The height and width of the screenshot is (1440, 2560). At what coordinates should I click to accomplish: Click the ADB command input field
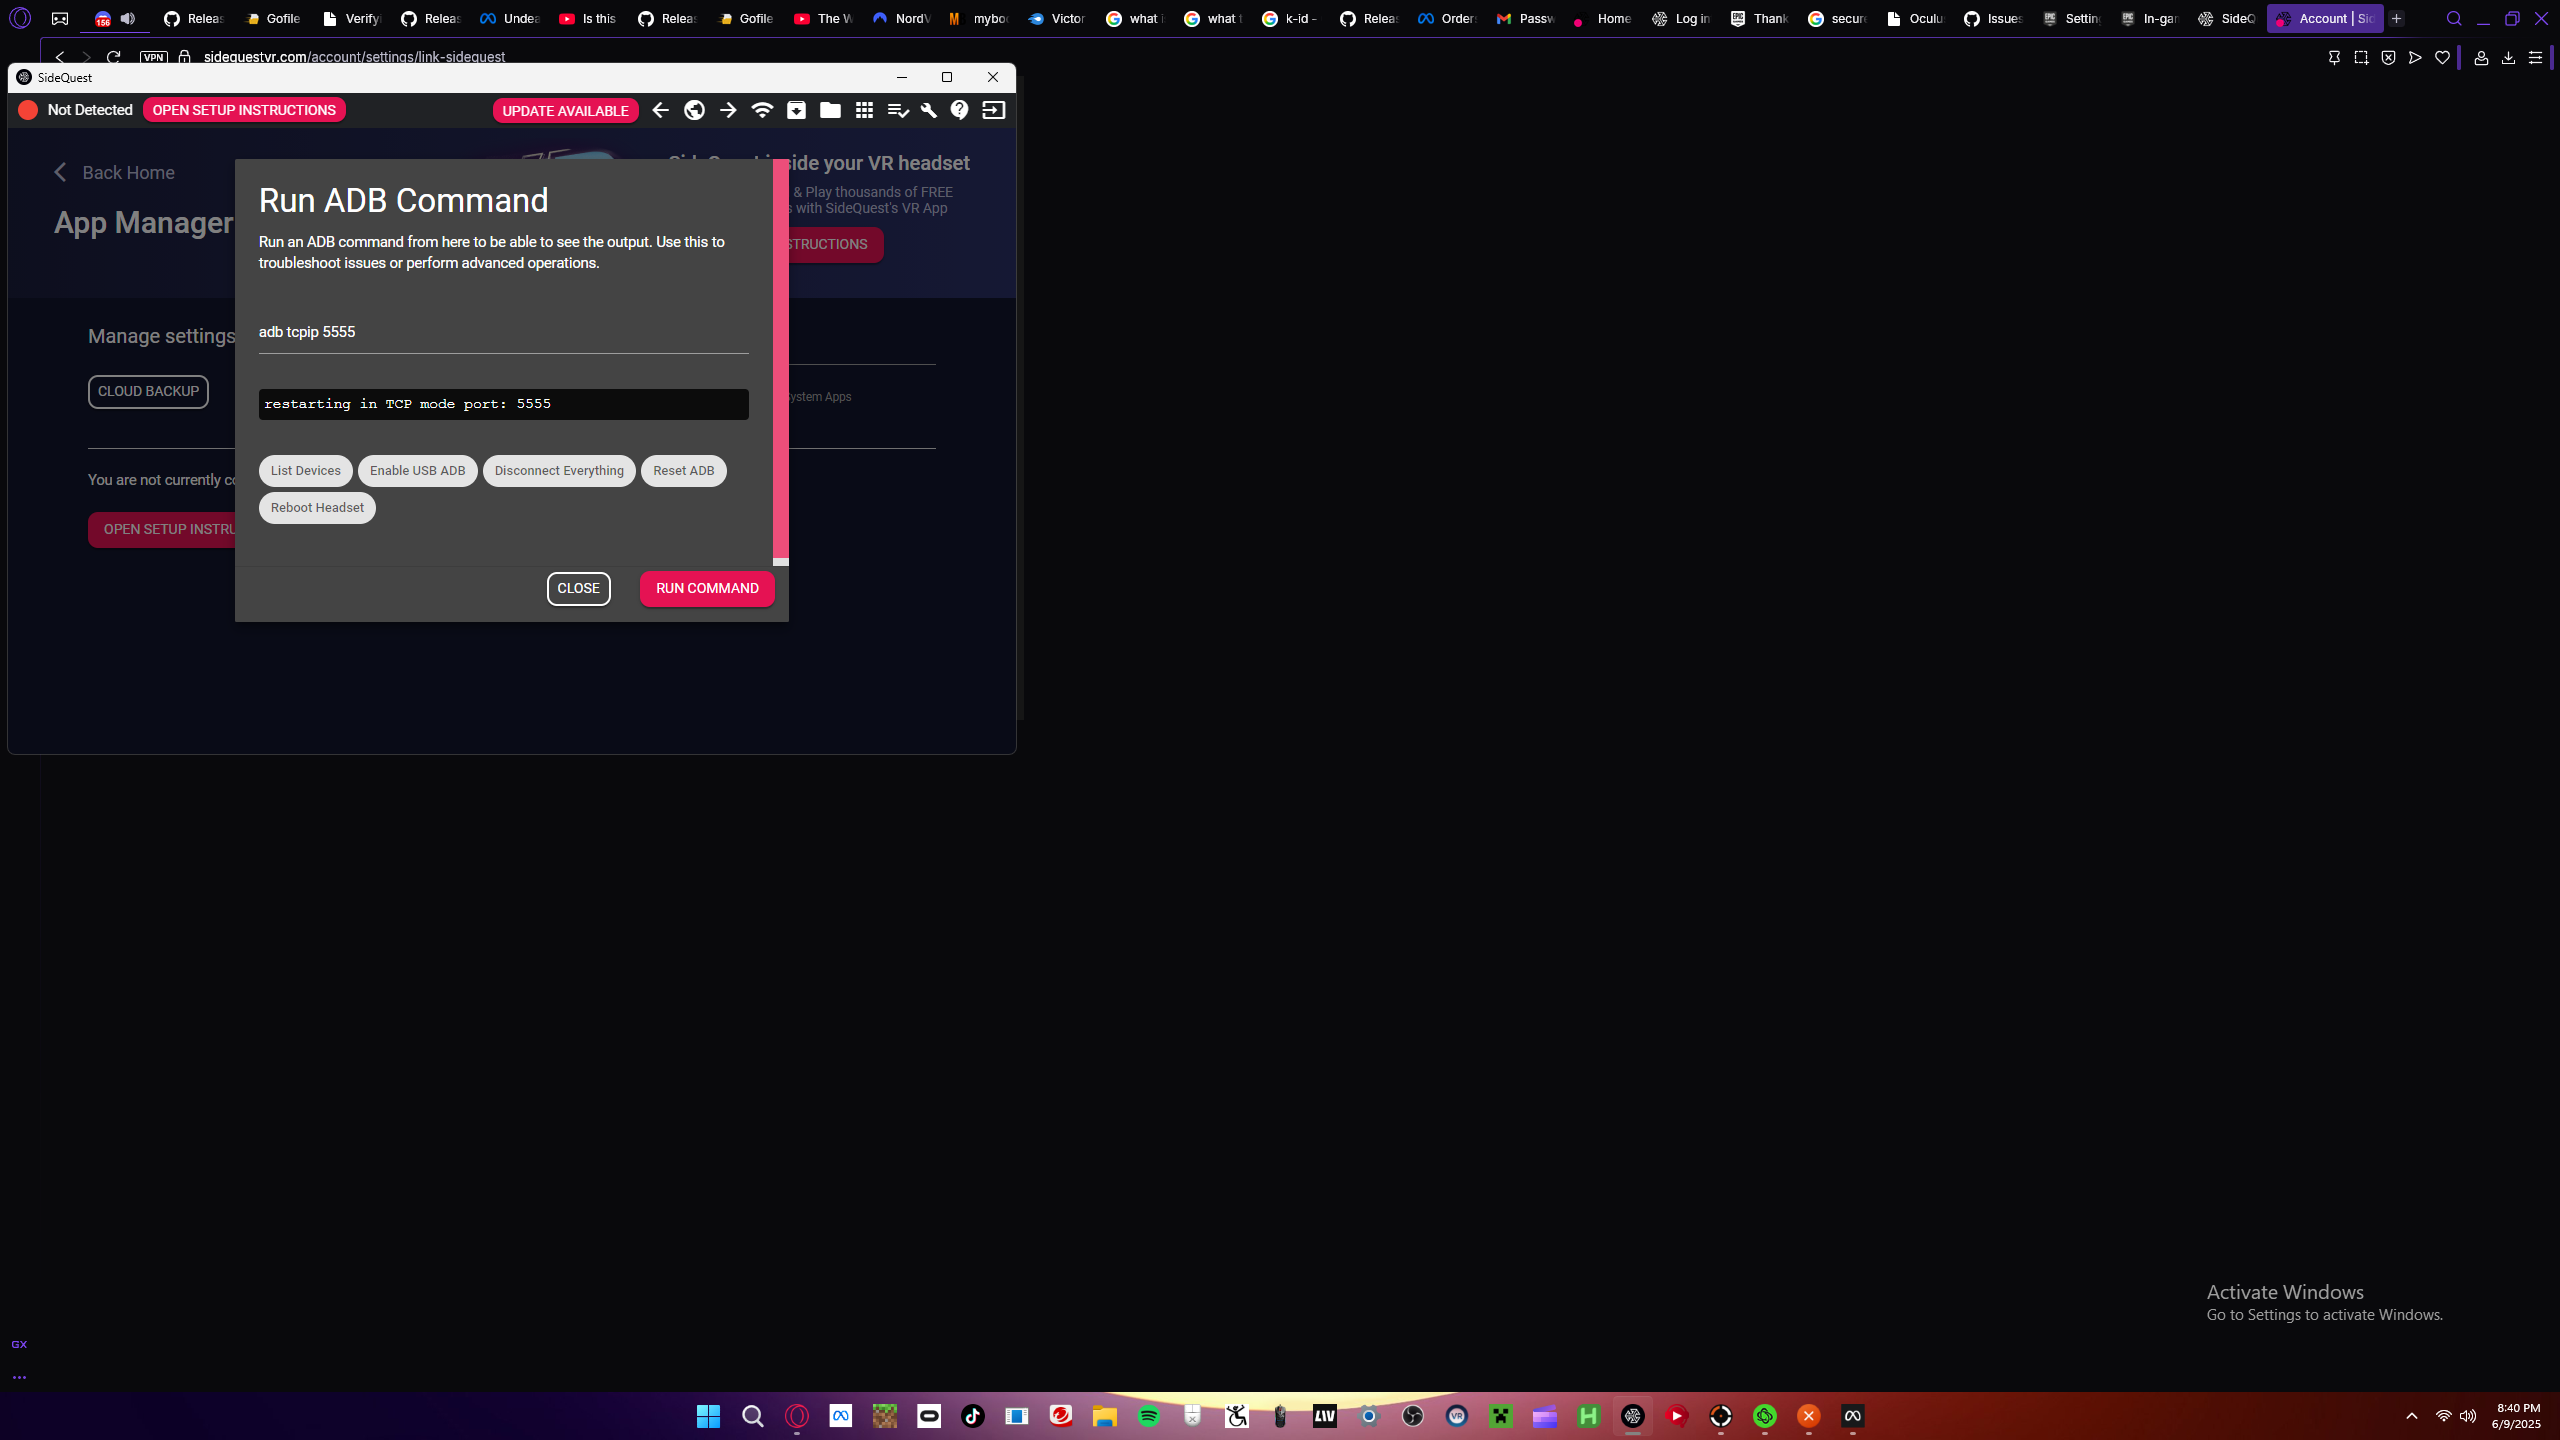[503, 332]
